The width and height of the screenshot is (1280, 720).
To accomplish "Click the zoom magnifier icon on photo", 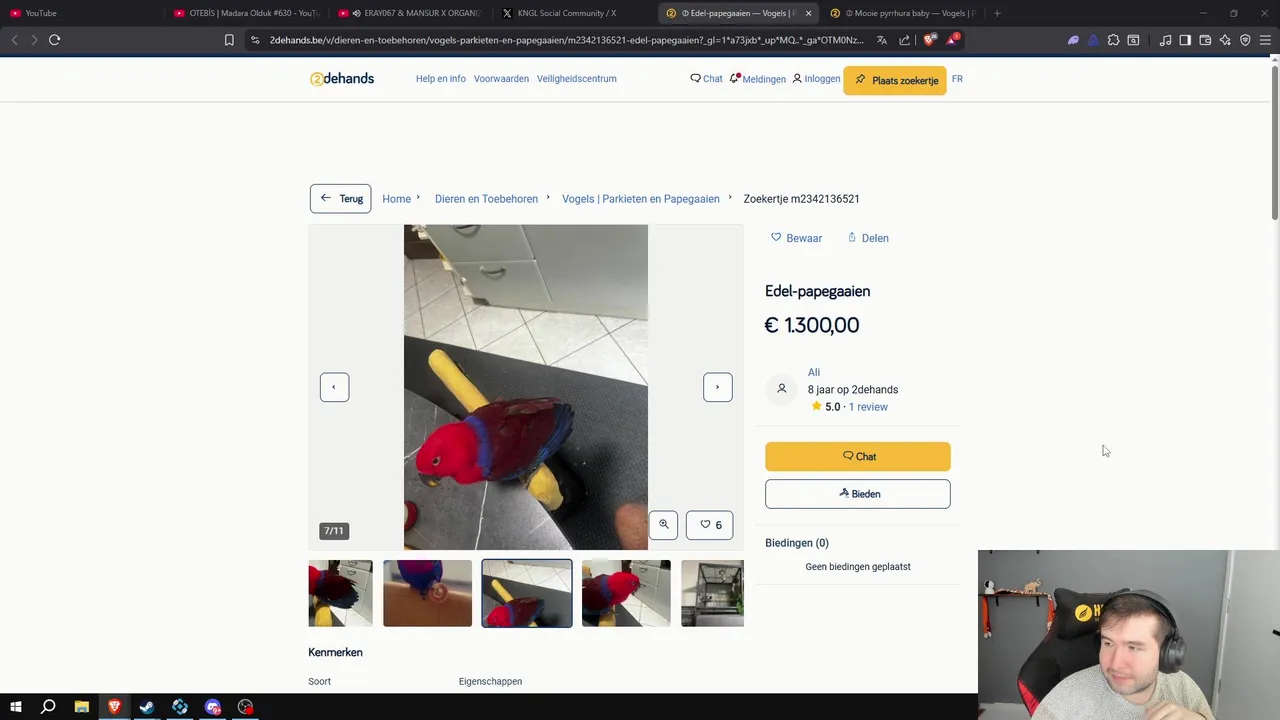I will pos(663,525).
